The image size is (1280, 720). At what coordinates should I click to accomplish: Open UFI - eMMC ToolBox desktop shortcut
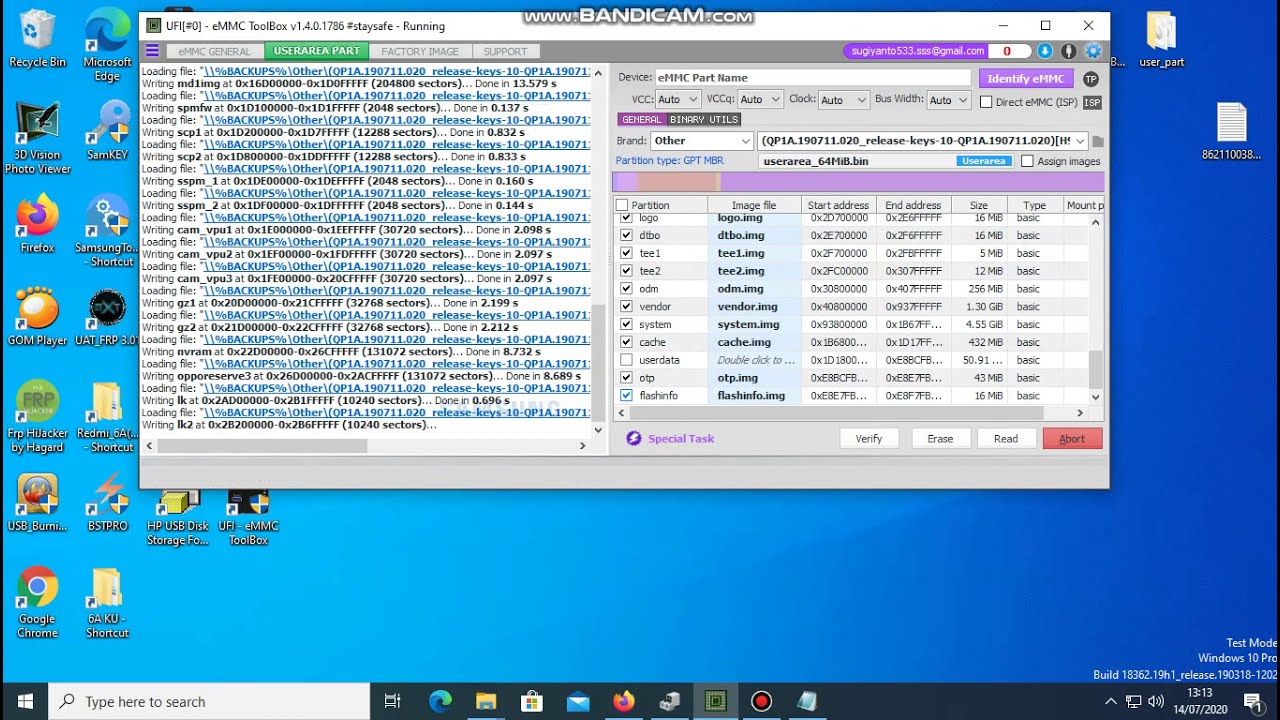[248, 518]
